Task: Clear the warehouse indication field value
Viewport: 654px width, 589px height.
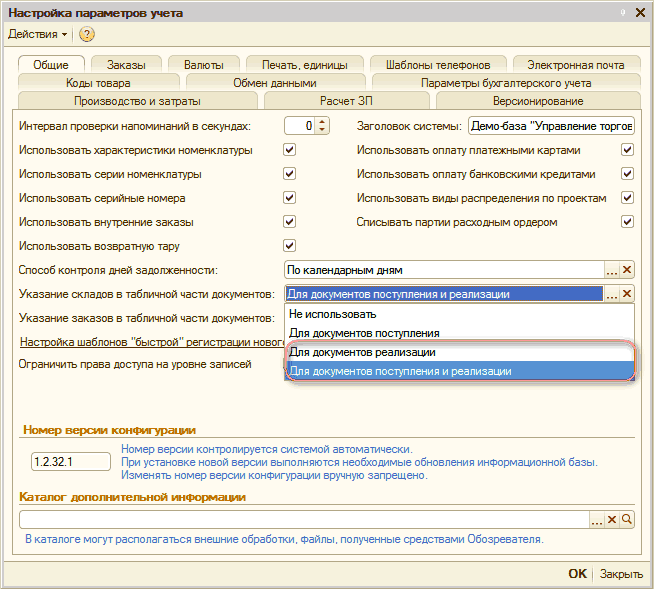Action: click(x=627, y=294)
